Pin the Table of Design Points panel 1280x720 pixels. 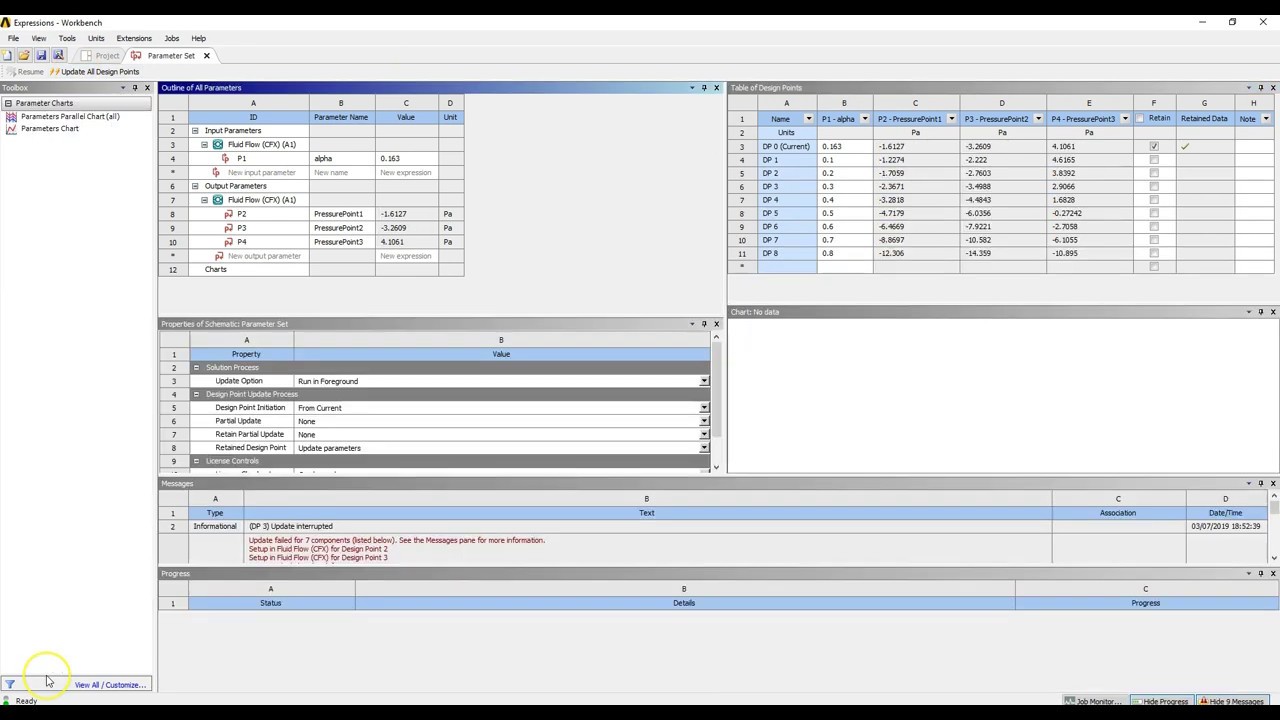pos(1261,88)
